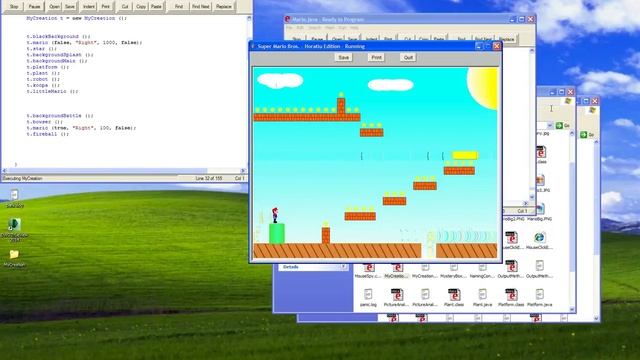The width and height of the screenshot is (640, 360).
Task: Click Replace button in Mario.java editor window
Action: [x=507, y=39]
